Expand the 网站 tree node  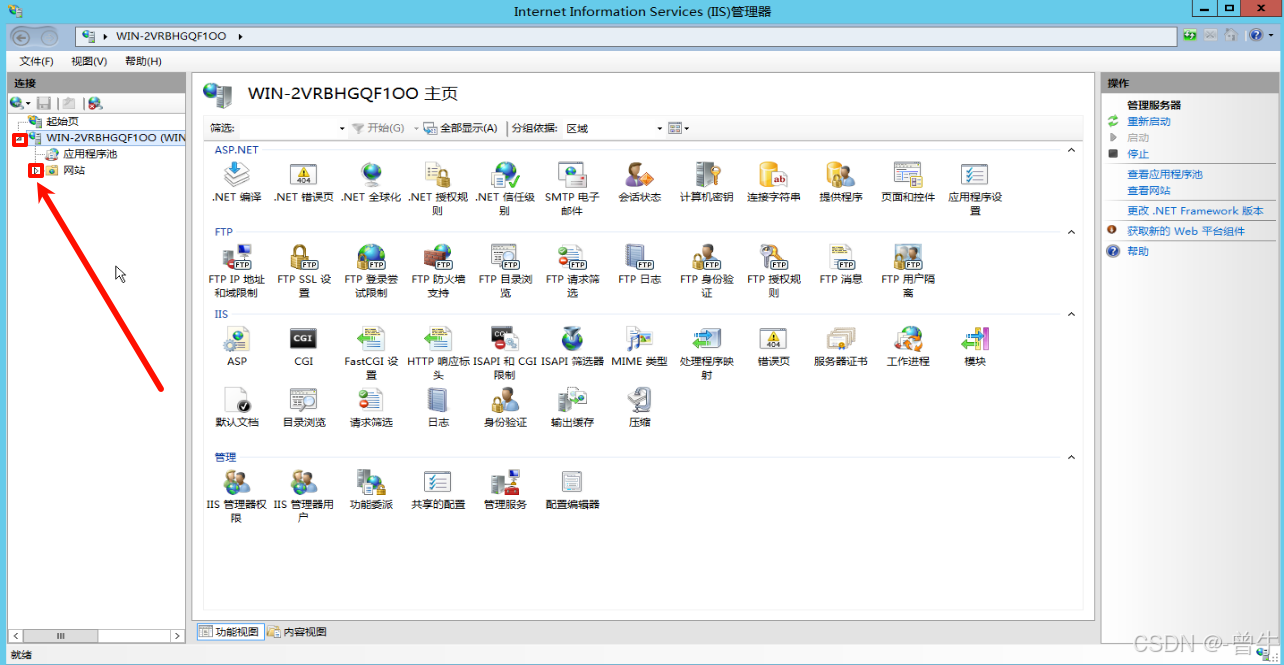coord(36,170)
